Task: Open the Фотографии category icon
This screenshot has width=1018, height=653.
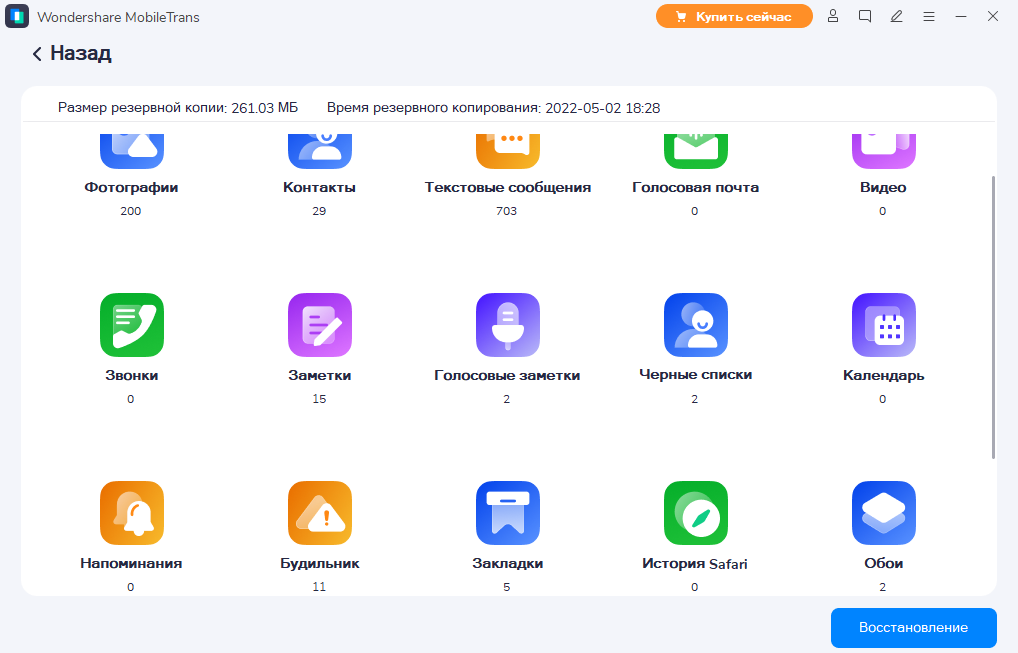Action: [x=132, y=151]
